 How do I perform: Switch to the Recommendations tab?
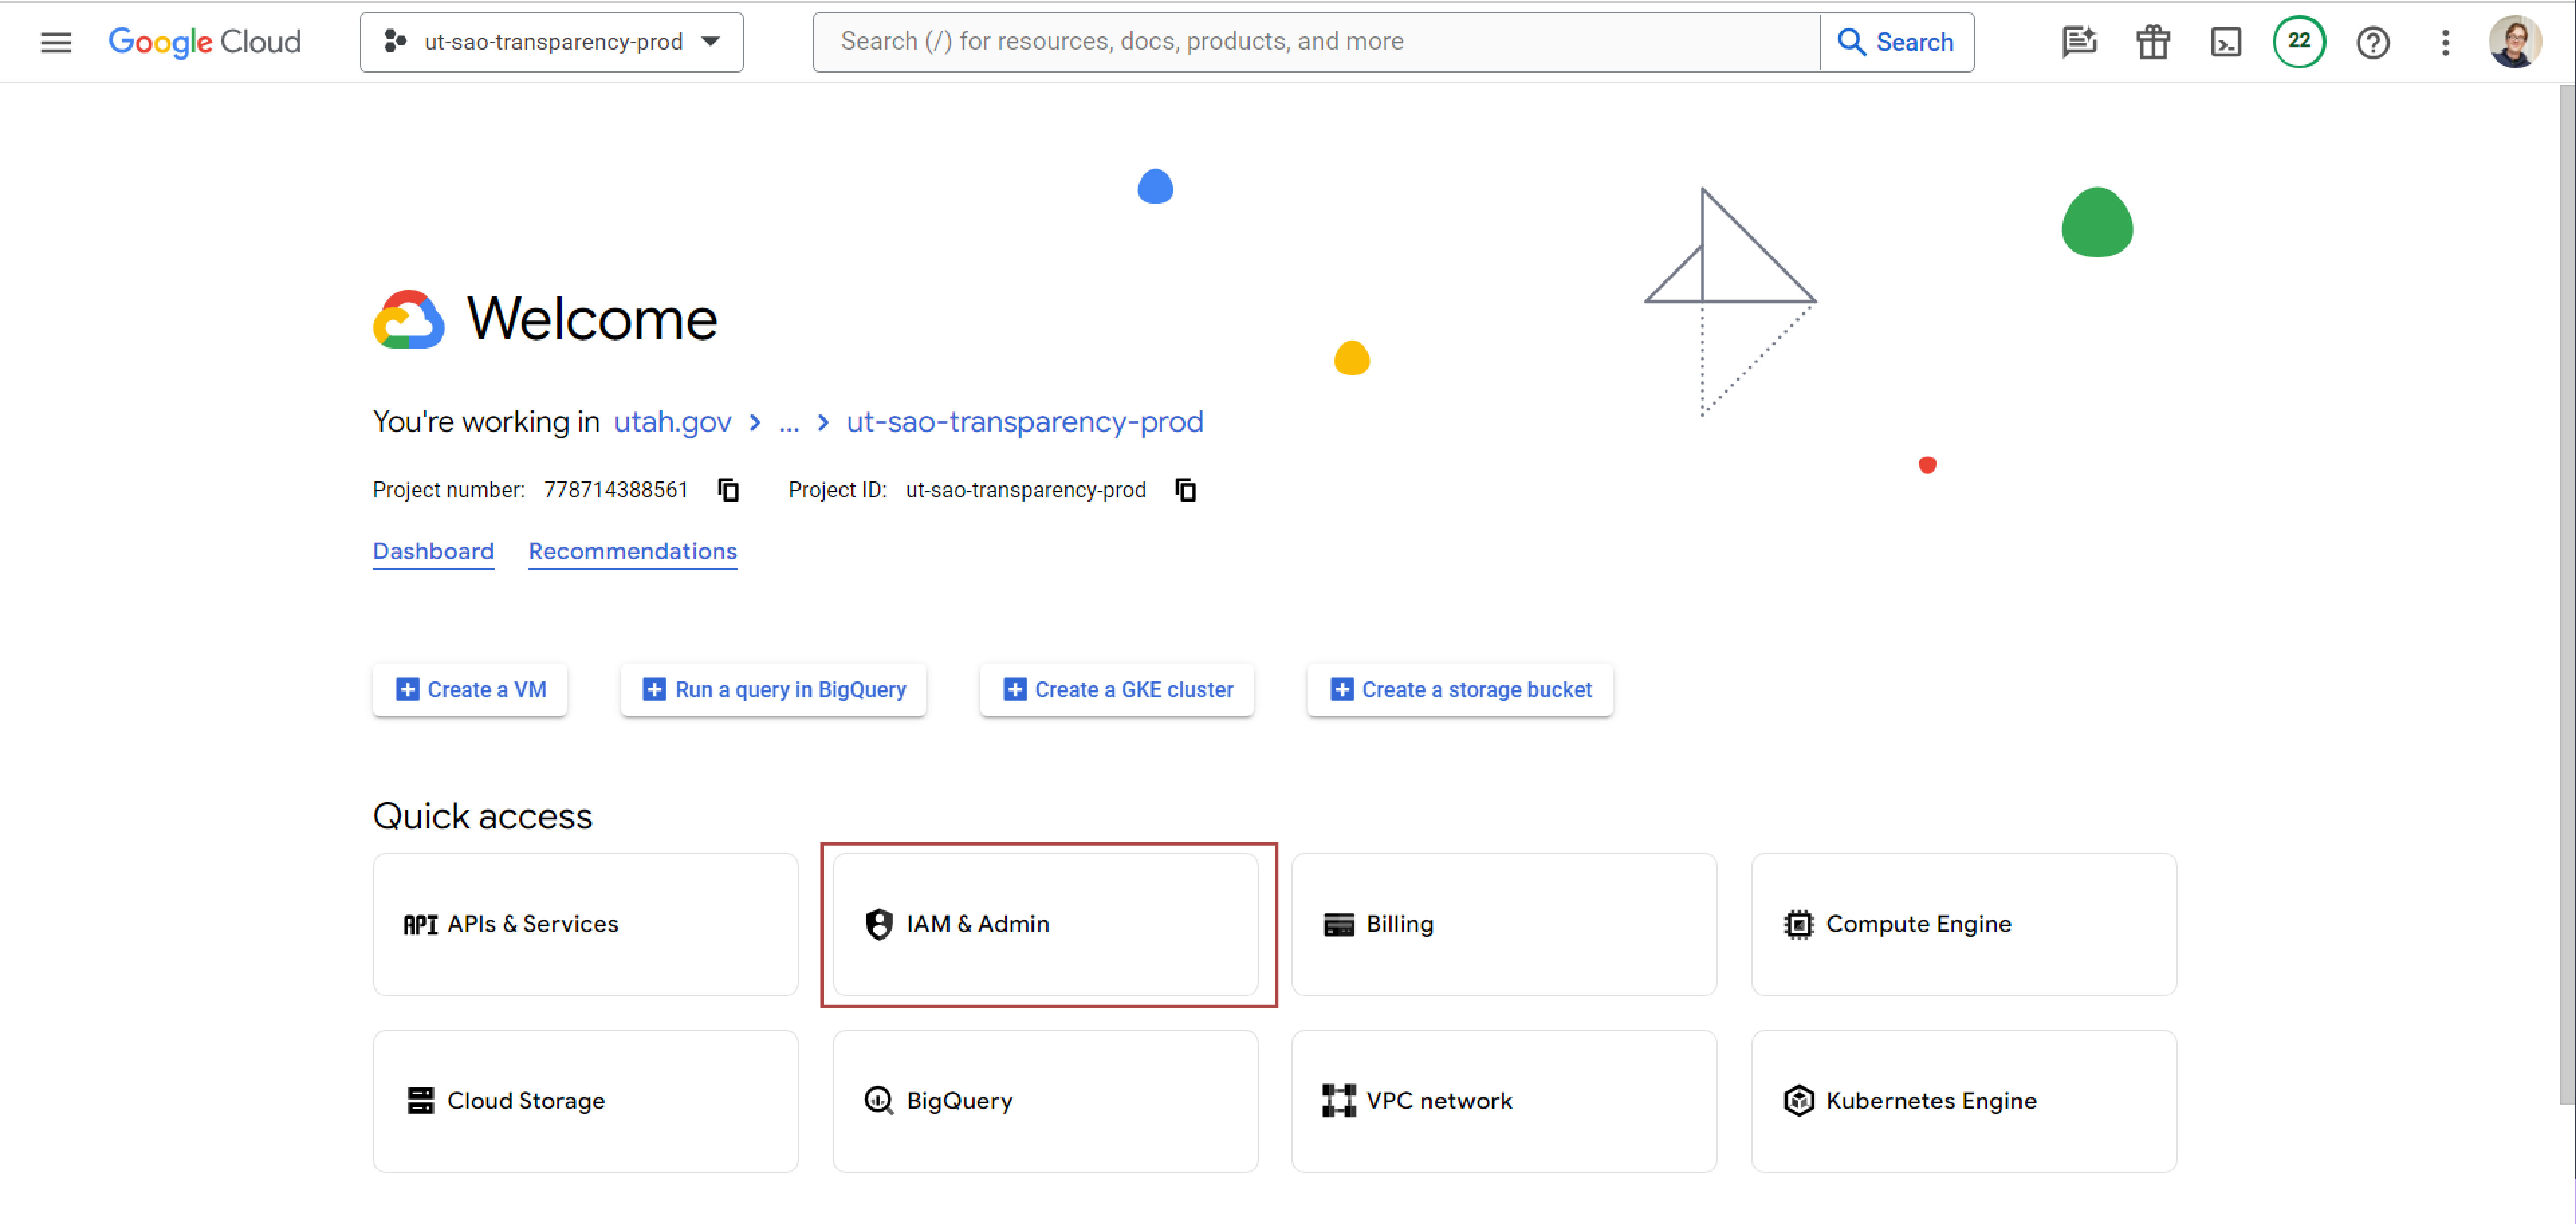pos(632,551)
